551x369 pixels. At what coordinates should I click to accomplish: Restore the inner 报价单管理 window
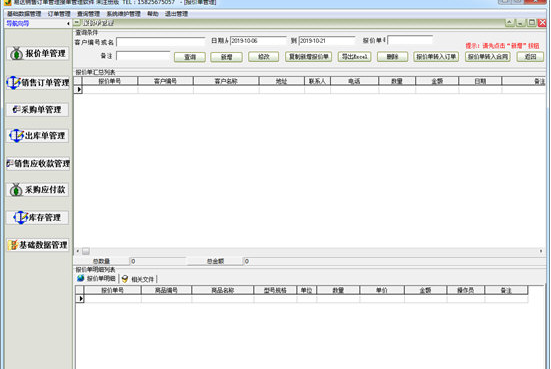pyautogui.click(x=532, y=22)
